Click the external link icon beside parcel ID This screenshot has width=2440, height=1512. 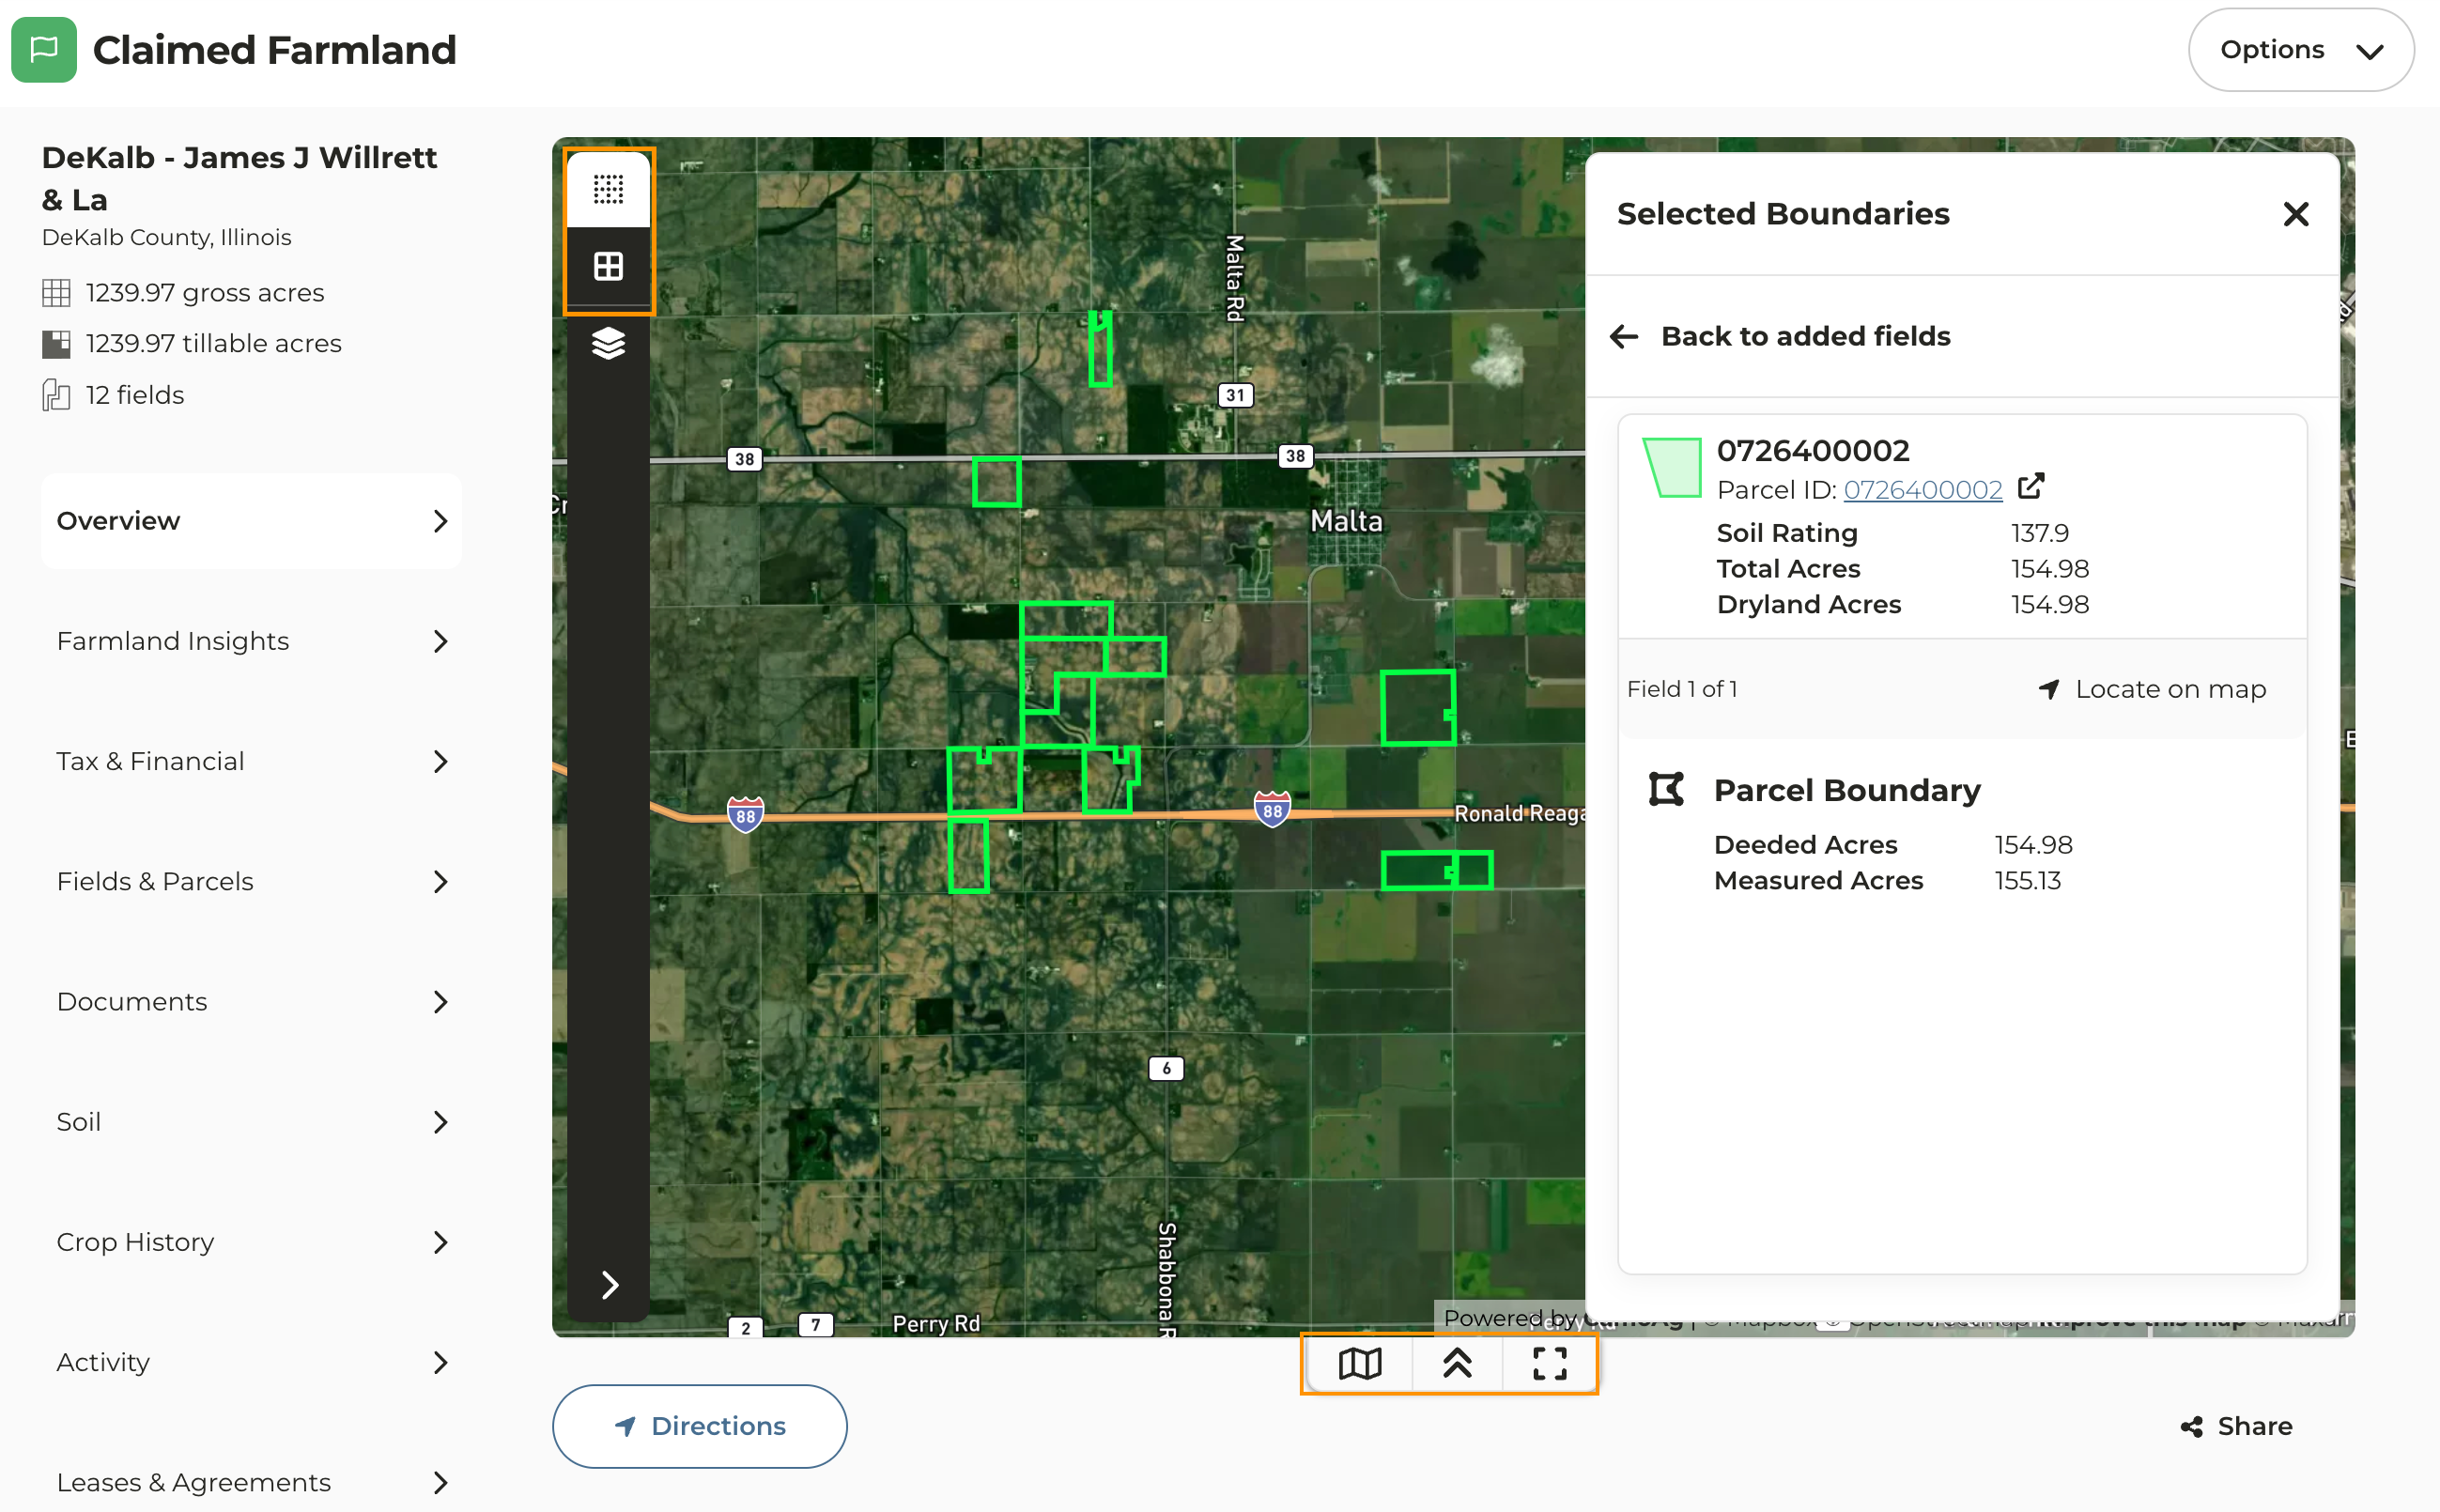(x=2031, y=486)
